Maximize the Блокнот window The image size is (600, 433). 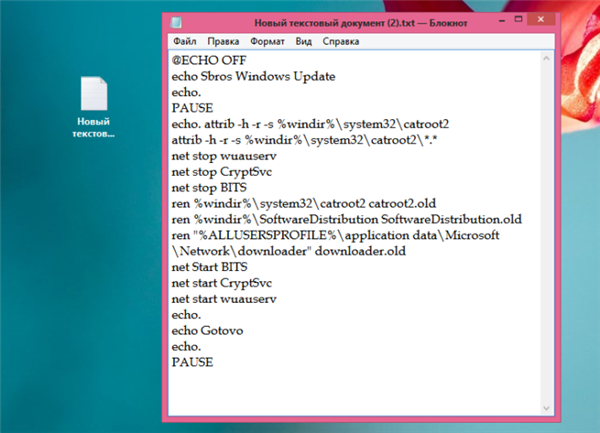click(x=518, y=20)
